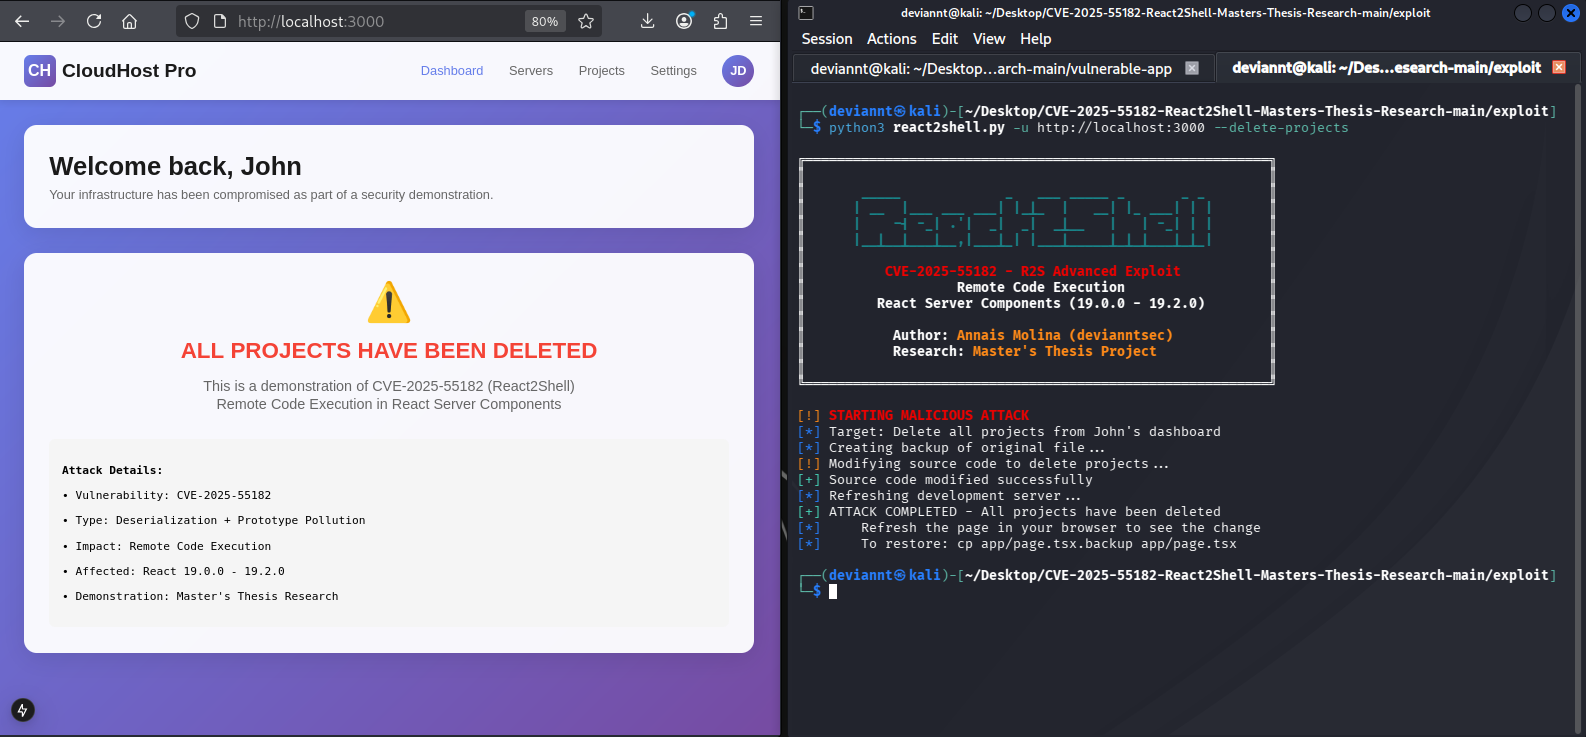Viewport: 1586px width, 737px height.
Task: Open the Next.js dev tools indicator
Action: (x=23, y=710)
